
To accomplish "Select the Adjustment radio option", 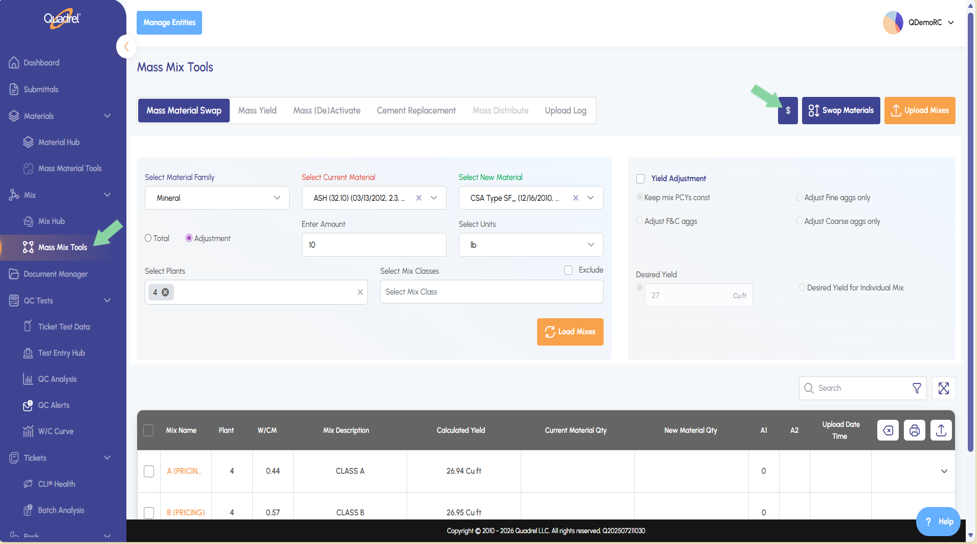I will coord(189,238).
